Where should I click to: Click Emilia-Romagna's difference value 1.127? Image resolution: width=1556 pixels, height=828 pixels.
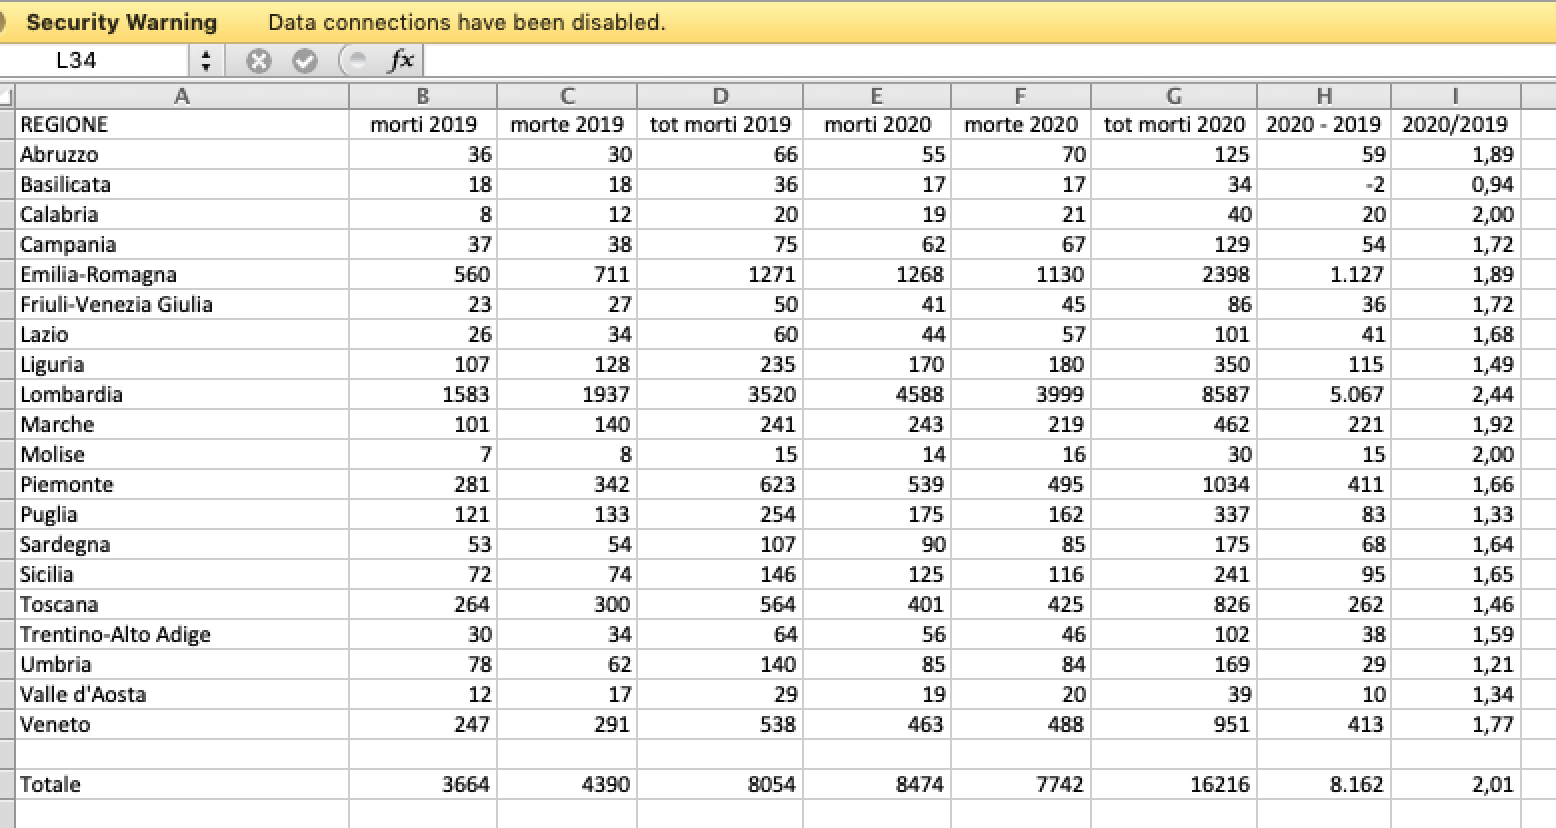pos(1324,274)
